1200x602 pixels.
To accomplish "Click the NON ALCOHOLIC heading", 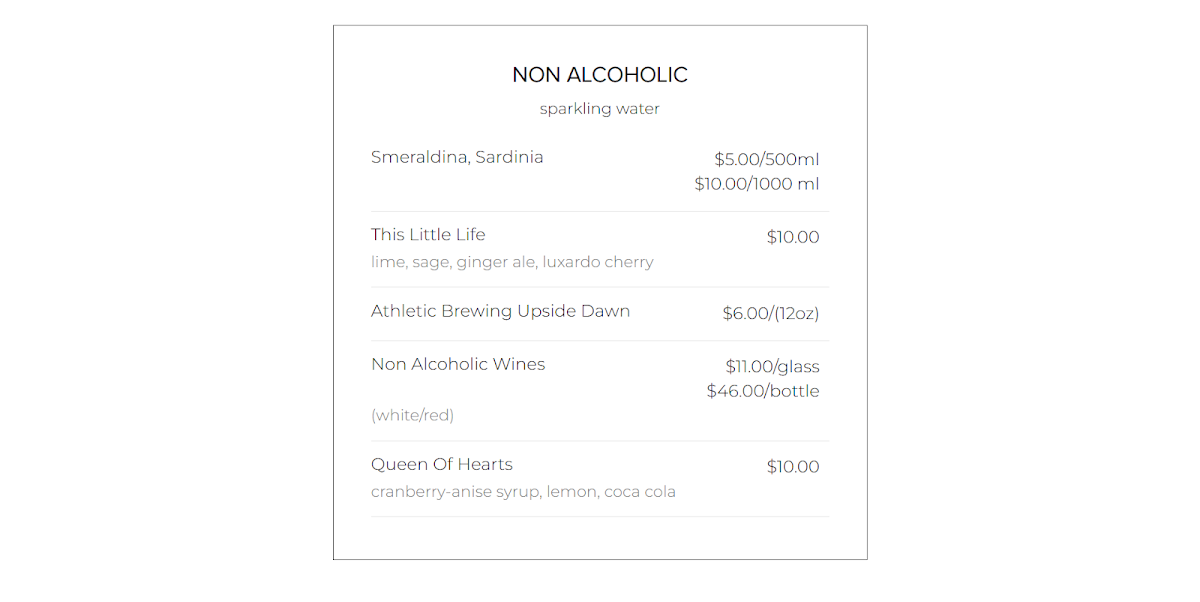I will [x=599, y=75].
